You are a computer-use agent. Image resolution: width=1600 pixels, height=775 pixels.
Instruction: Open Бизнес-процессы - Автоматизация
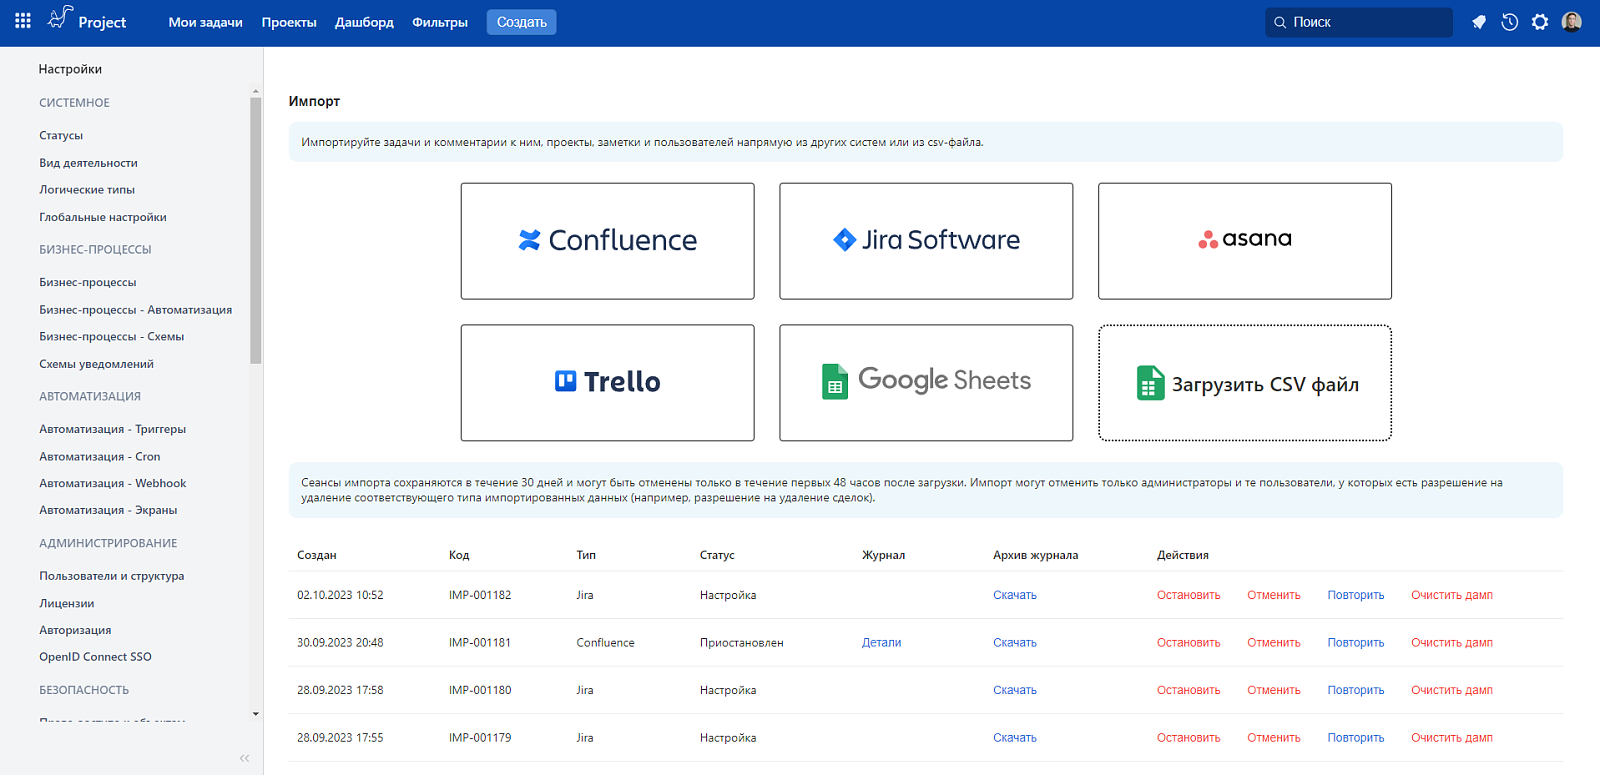click(136, 310)
